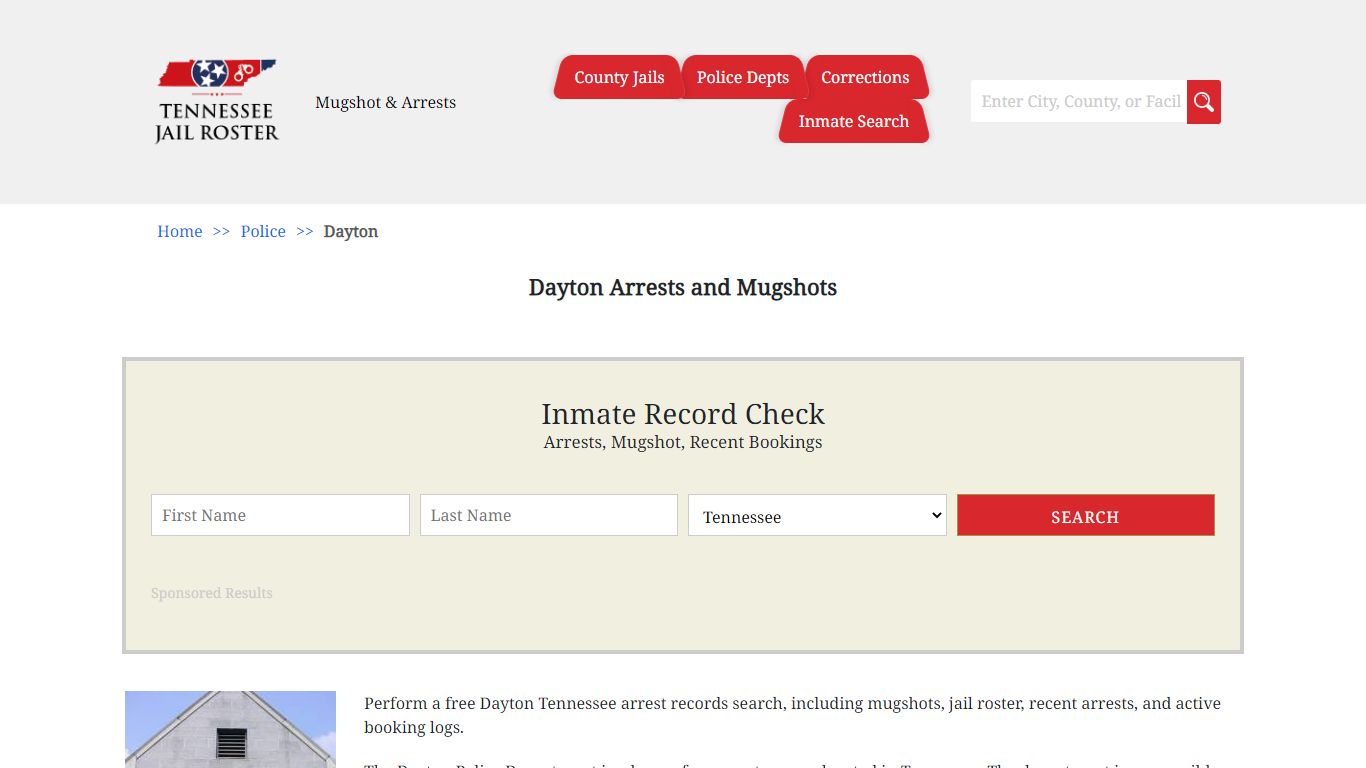Click the Dayton Arrests and Mugshots heading
Viewport: 1366px width, 768px height.
pyautogui.click(x=683, y=288)
